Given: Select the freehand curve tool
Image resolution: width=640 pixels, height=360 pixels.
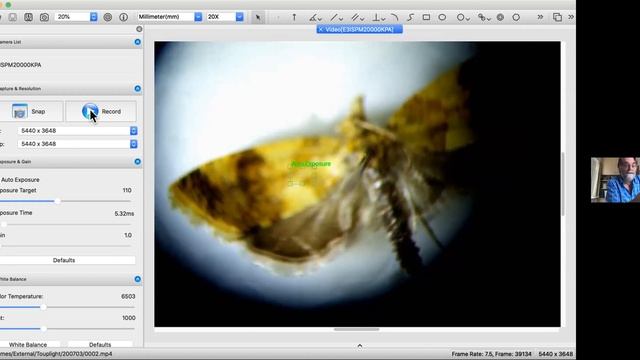Looking at the screenshot, I should [x=410, y=17].
